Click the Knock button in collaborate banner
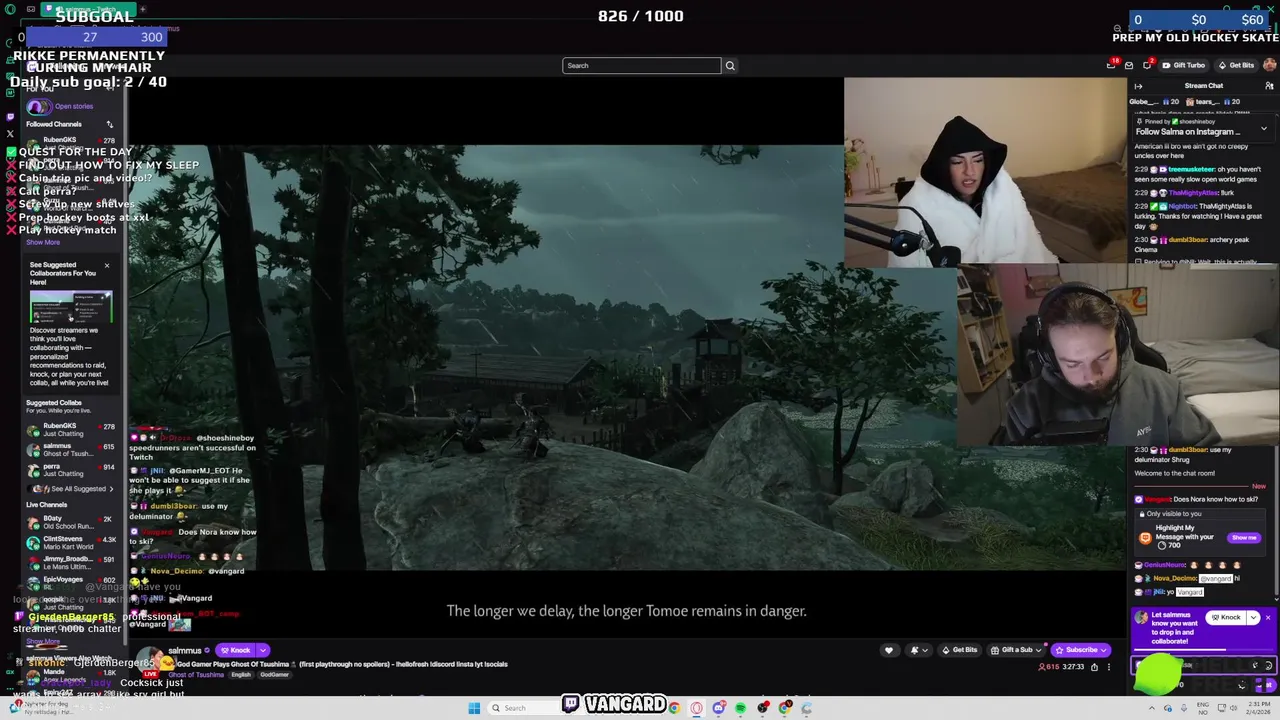 click(1224, 617)
